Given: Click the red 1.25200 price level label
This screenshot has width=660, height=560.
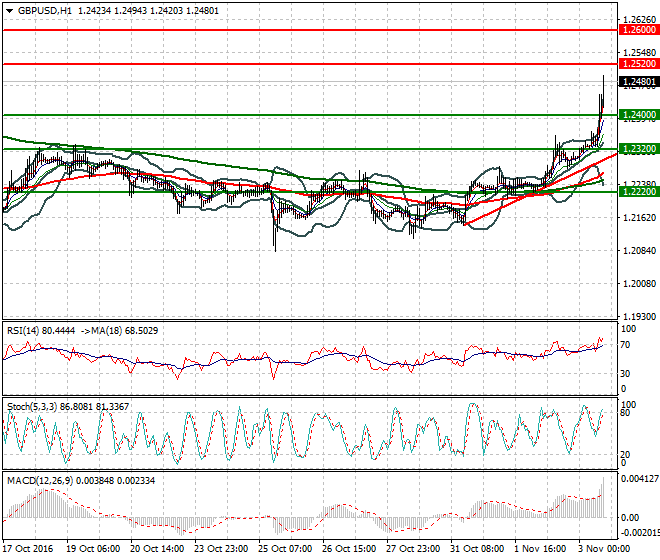Looking at the screenshot, I should point(639,64).
